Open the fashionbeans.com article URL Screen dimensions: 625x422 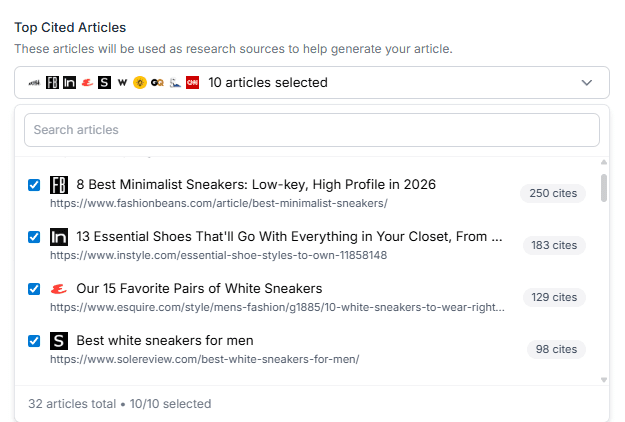click(x=218, y=203)
